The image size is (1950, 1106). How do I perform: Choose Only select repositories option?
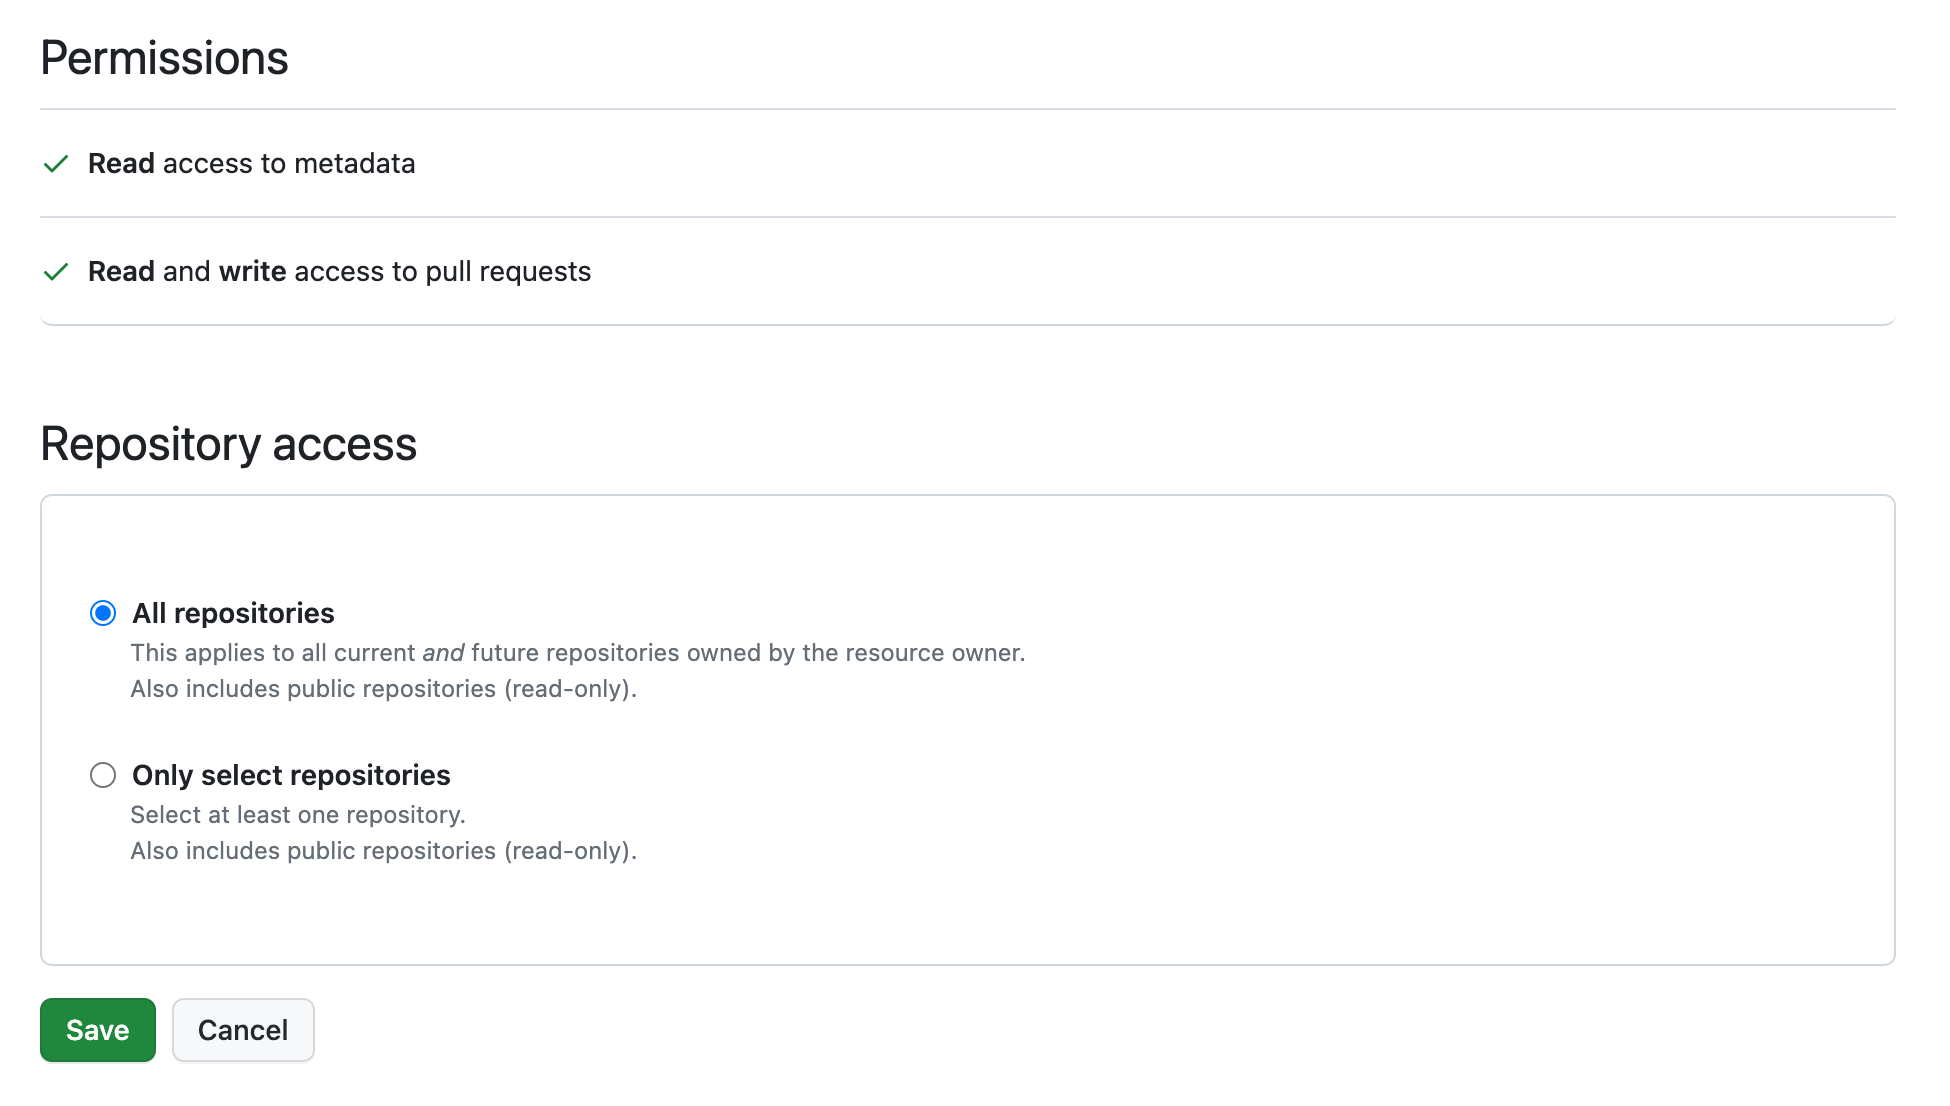[103, 775]
